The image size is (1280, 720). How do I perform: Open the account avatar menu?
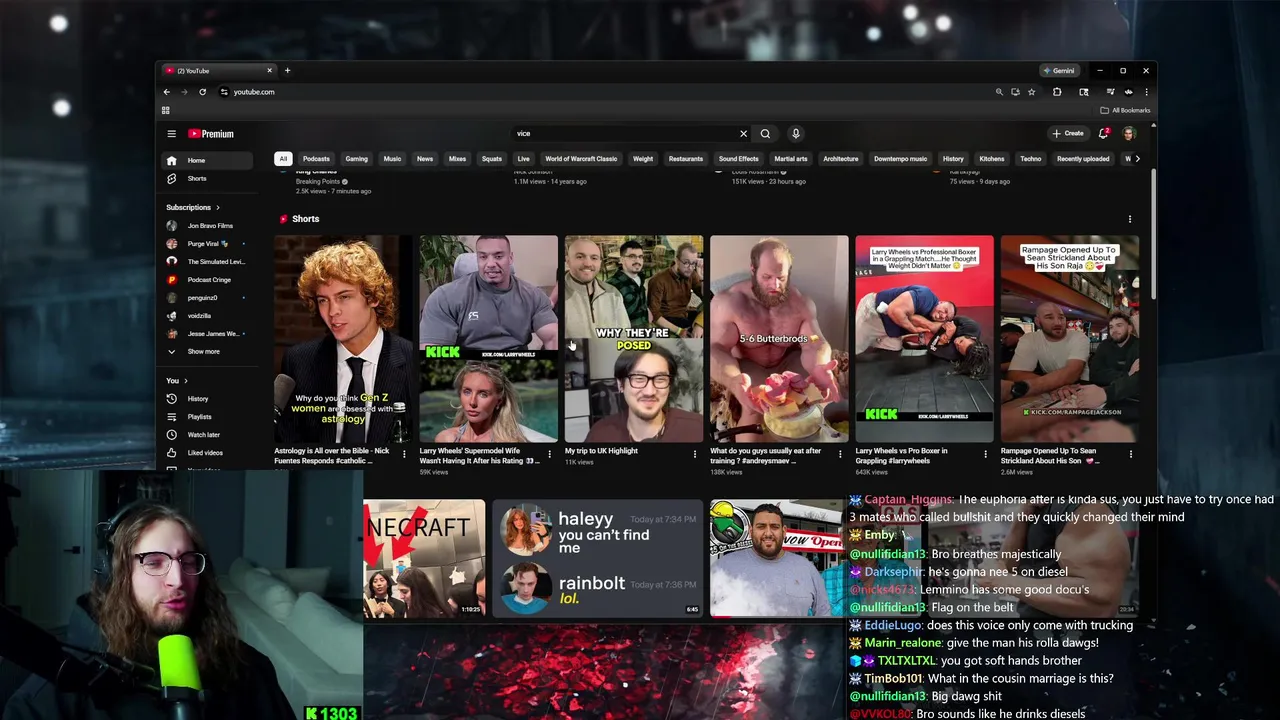click(1129, 133)
